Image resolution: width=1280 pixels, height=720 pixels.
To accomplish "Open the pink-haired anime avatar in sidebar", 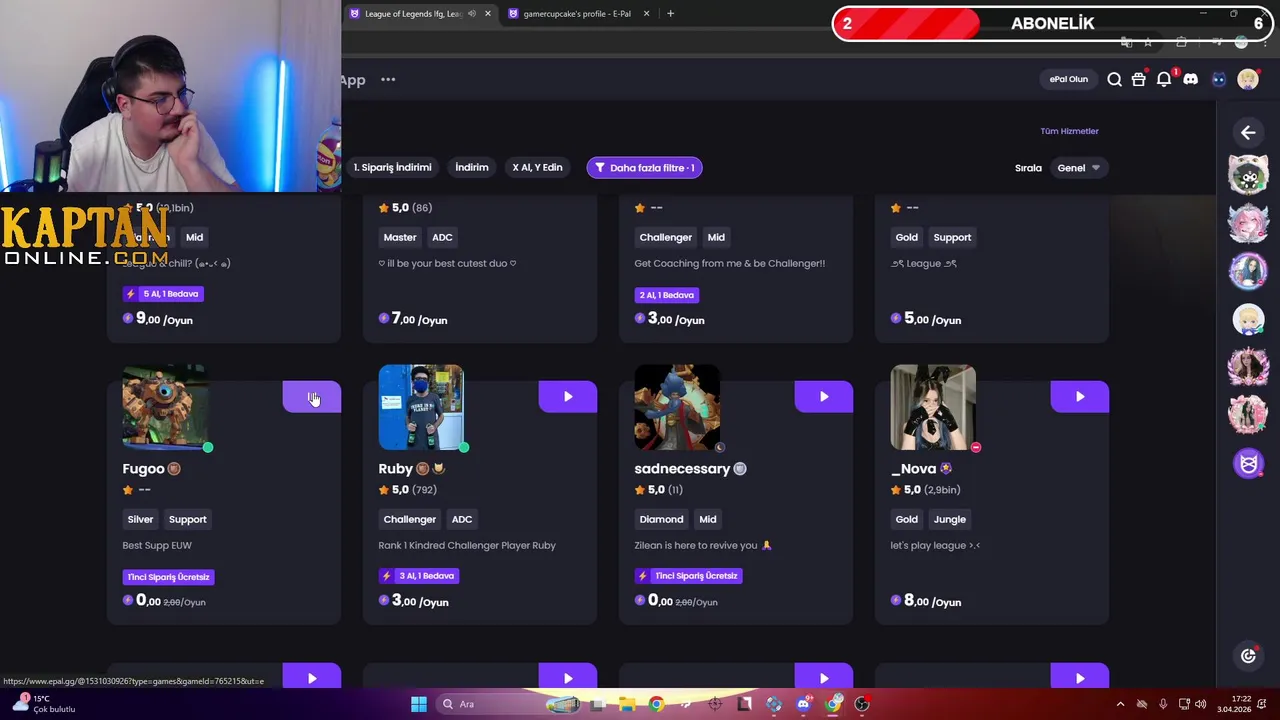I will (1248, 224).
